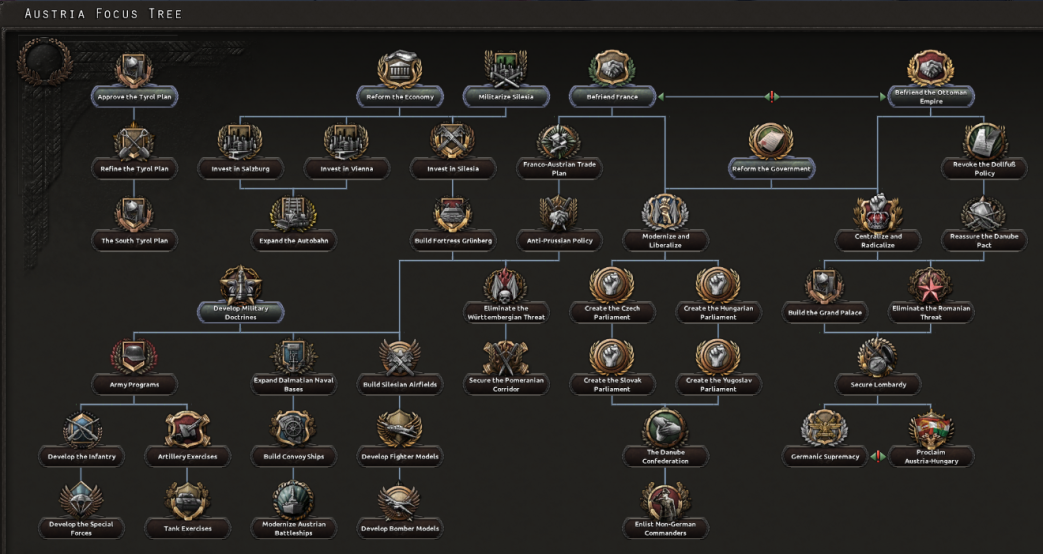This screenshot has height=554, width=1043.
Task: Click the Secure Lombardy focus label
Action: tap(878, 384)
